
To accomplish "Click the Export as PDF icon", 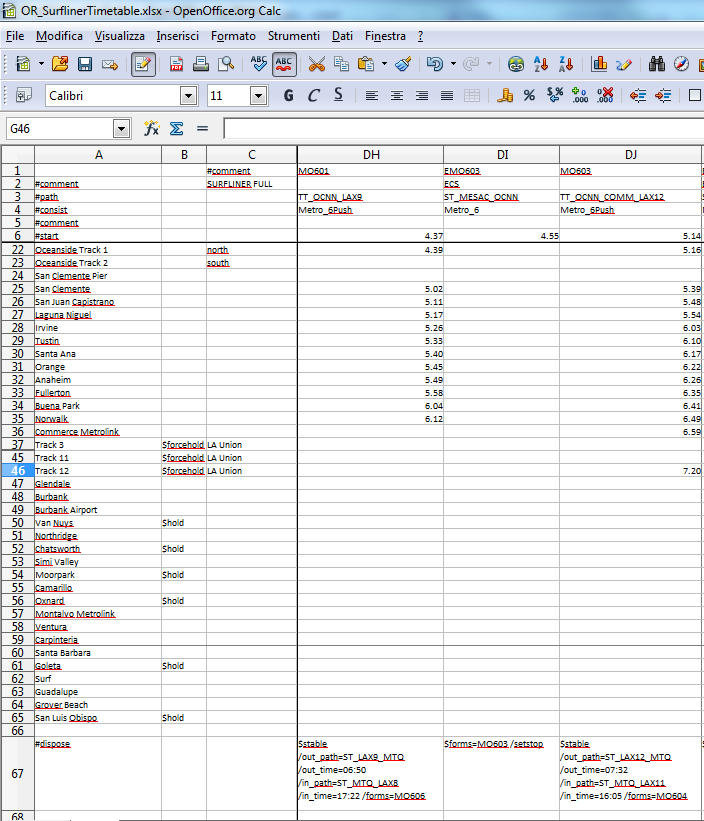I will pyautogui.click(x=177, y=64).
